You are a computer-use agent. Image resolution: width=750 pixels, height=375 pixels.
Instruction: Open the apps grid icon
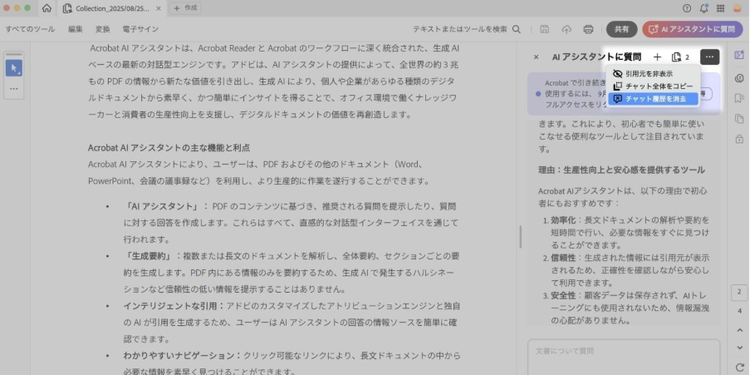pyautogui.click(x=720, y=8)
